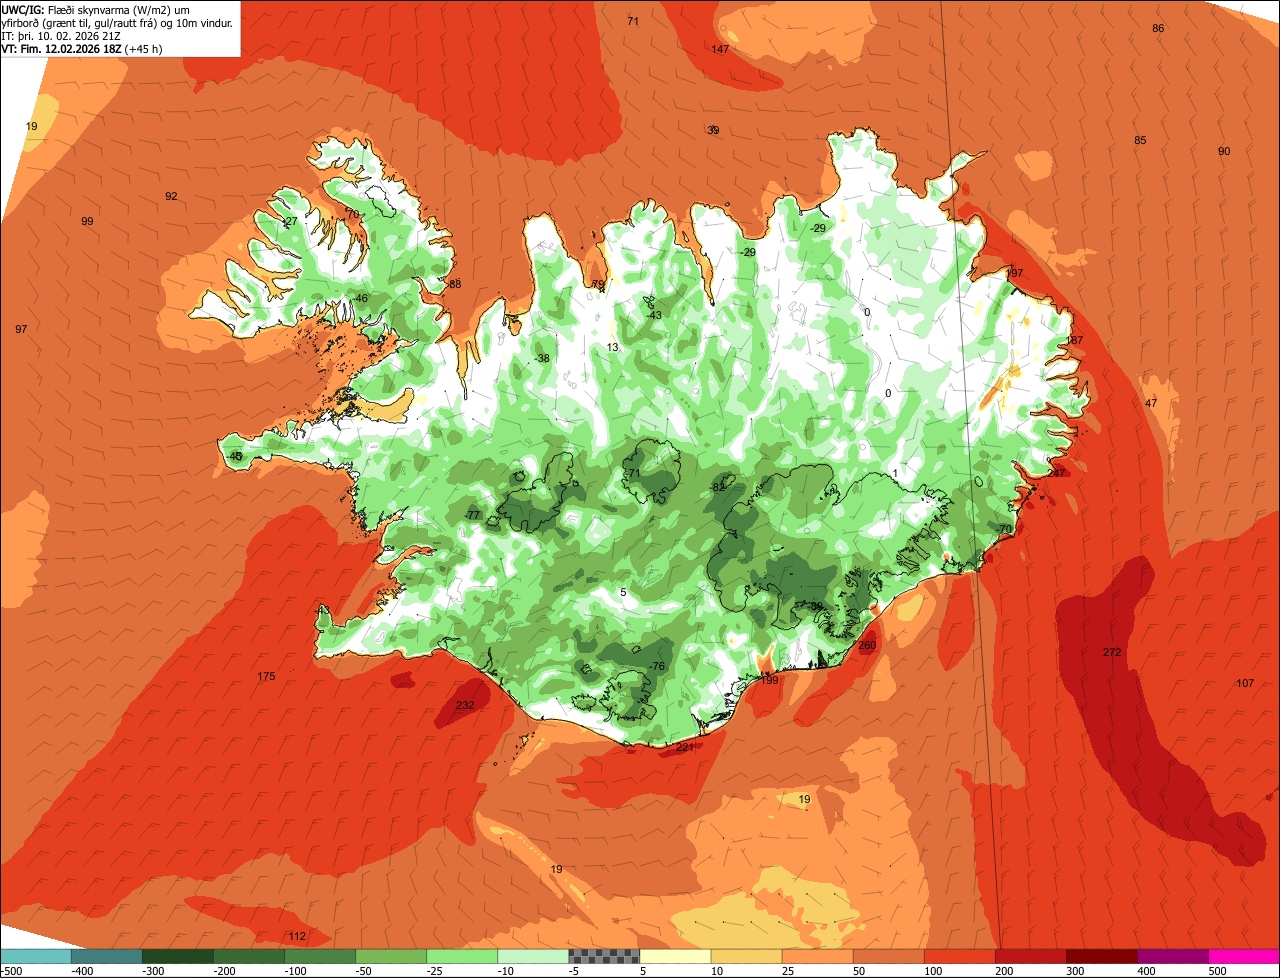Click the 90 value near the right edge
This screenshot has height=978, width=1280.
pos(1224,151)
